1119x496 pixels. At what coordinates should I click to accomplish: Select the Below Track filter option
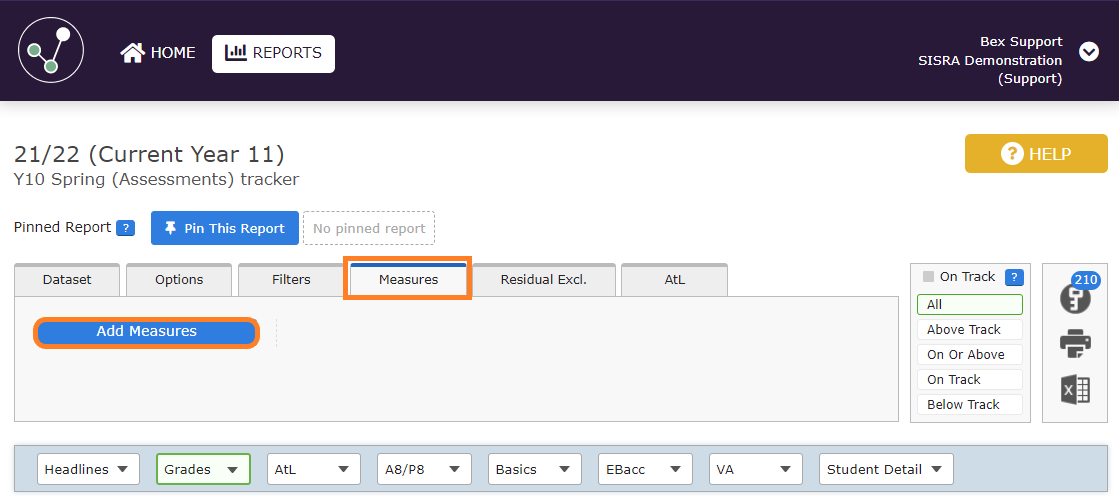(969, 405)
